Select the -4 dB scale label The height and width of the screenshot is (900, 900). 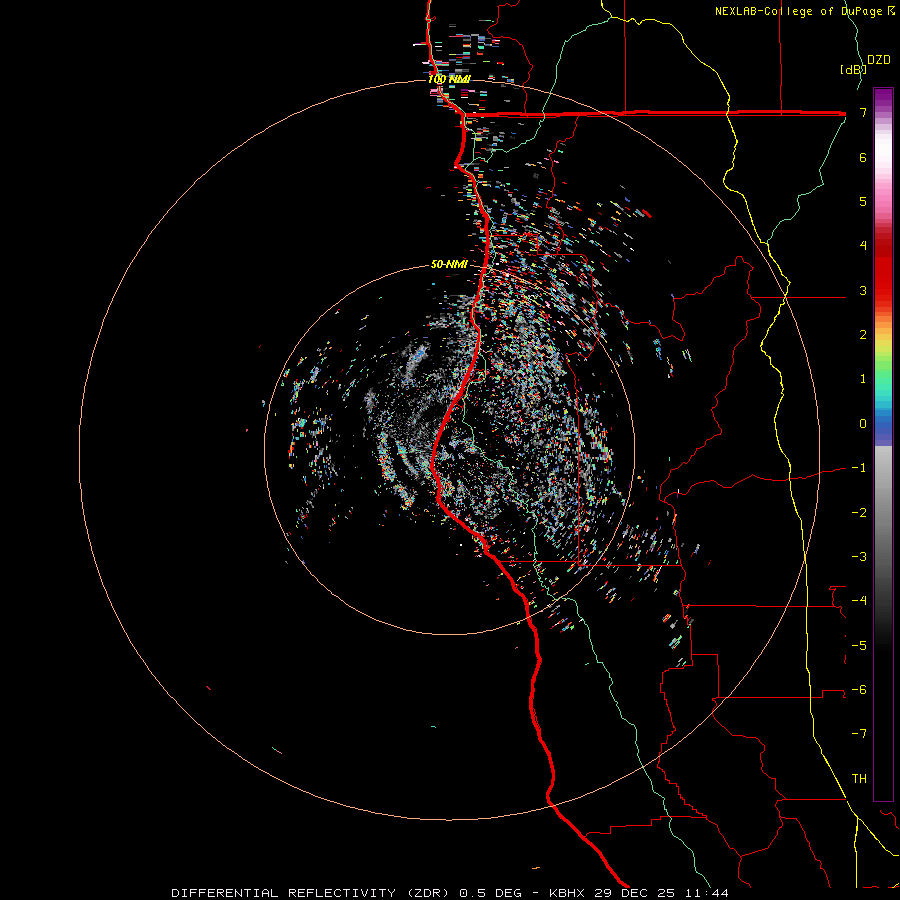[859, 601]
